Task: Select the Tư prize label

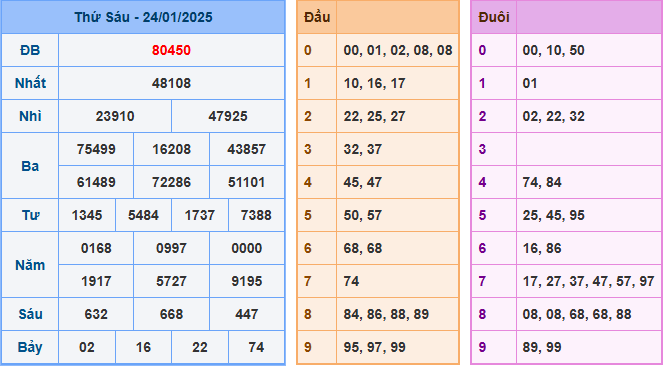Action: tap(30, 215)
